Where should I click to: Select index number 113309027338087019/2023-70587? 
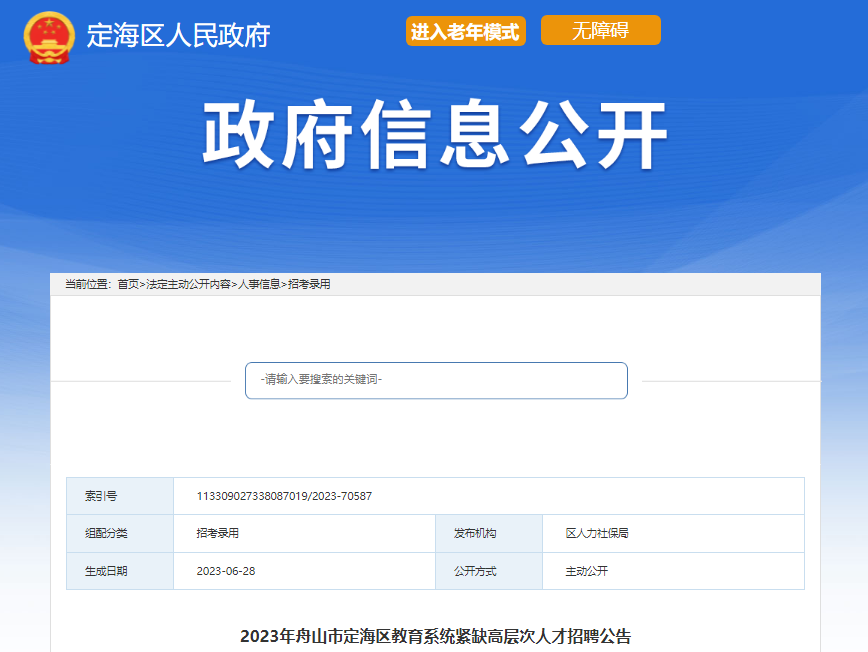click(x=284, y=496)
